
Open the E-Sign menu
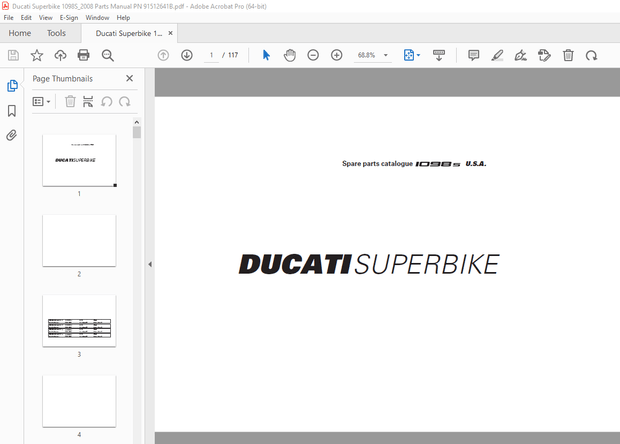pyautogui.click(x=69, y=18)
